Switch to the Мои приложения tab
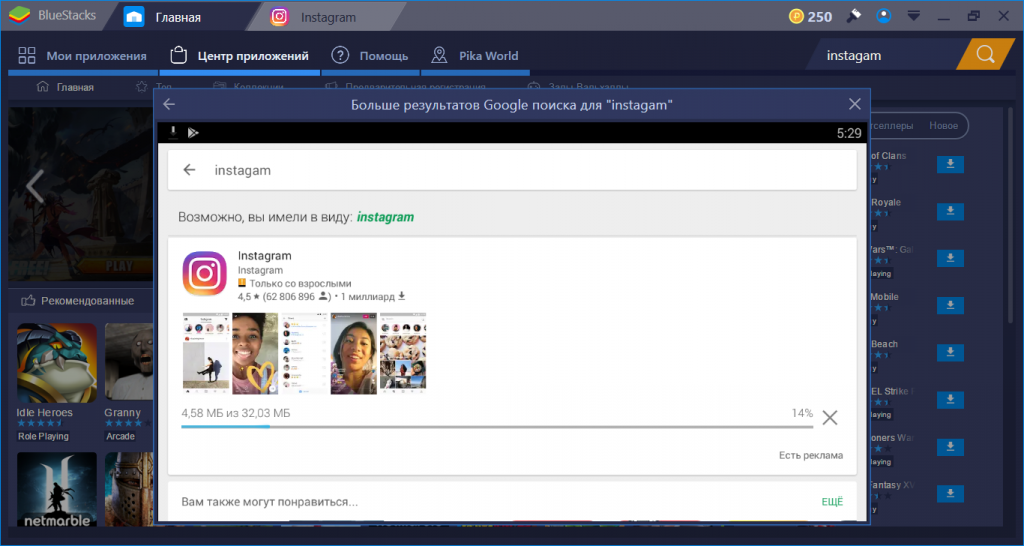Screen dimensions: 1024x546 pyautogui.click(x=83, y=56)
